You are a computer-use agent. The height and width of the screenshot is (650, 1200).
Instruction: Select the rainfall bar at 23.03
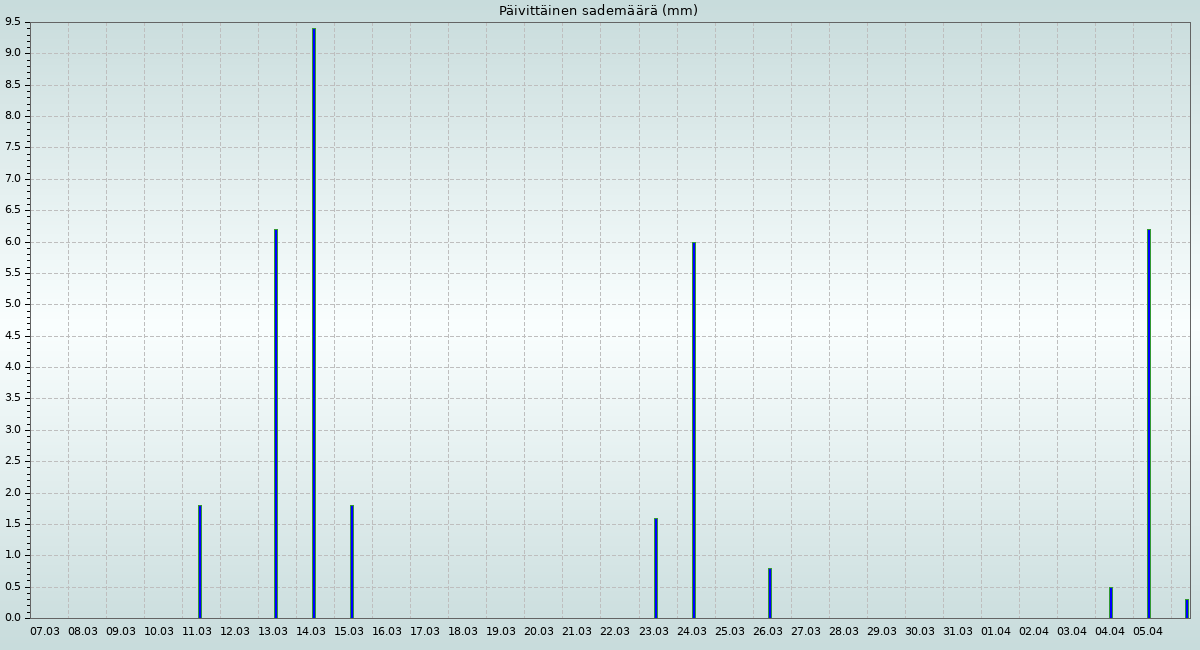click(x=655, y=568)
